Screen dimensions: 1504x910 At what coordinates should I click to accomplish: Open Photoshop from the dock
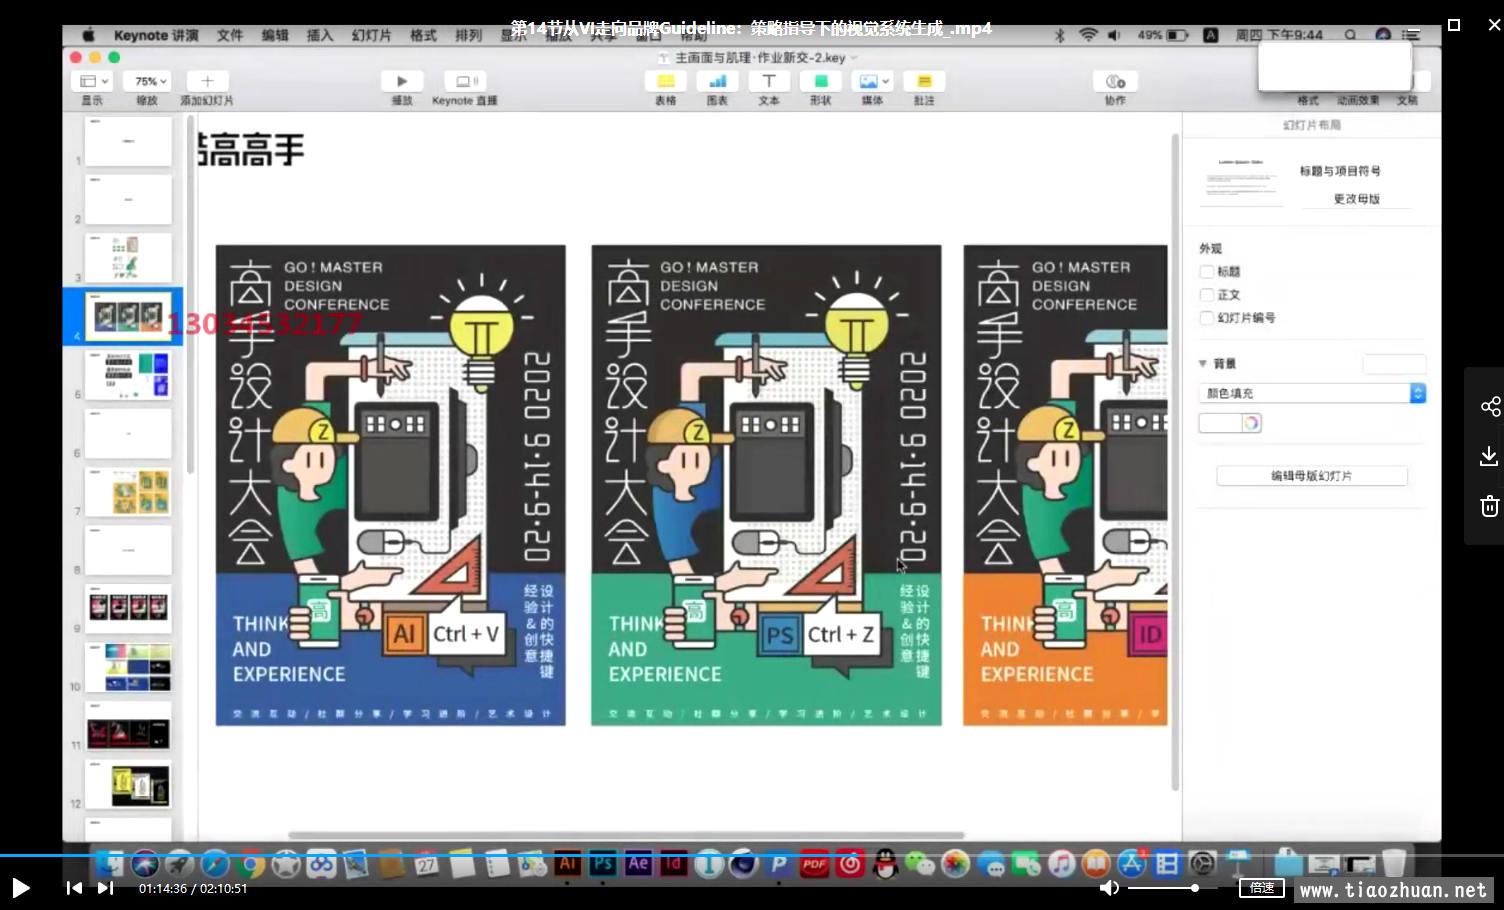coord(603,863)
